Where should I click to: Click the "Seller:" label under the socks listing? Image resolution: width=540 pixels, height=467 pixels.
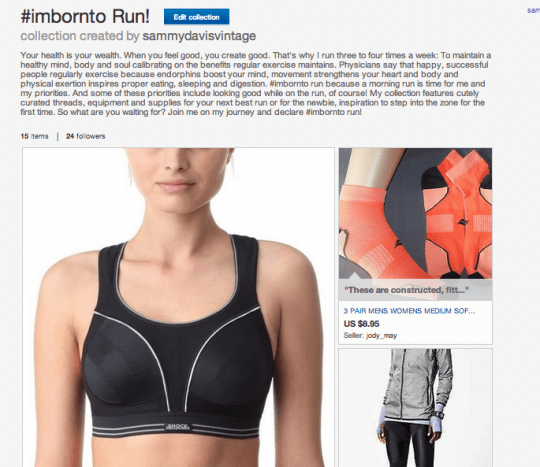[354, 335]
